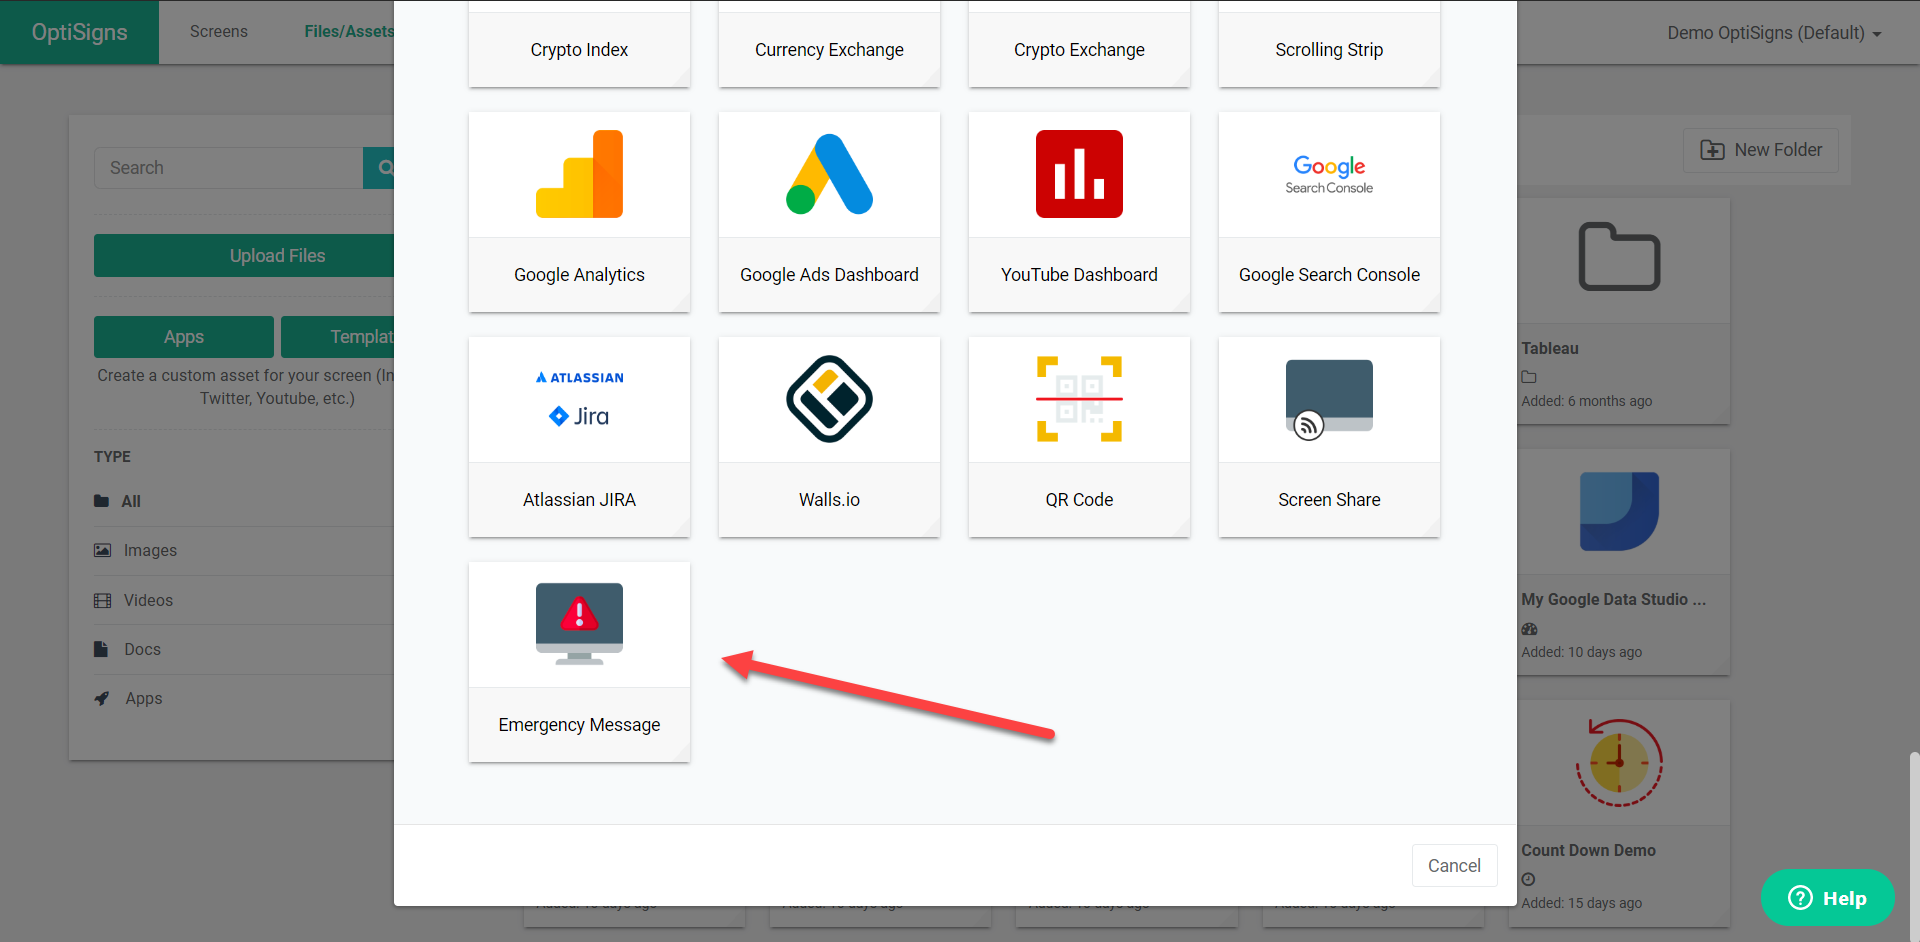Screen dimensions: 1920x942
Task: Click the Templates button
Action: click(338, 337)
